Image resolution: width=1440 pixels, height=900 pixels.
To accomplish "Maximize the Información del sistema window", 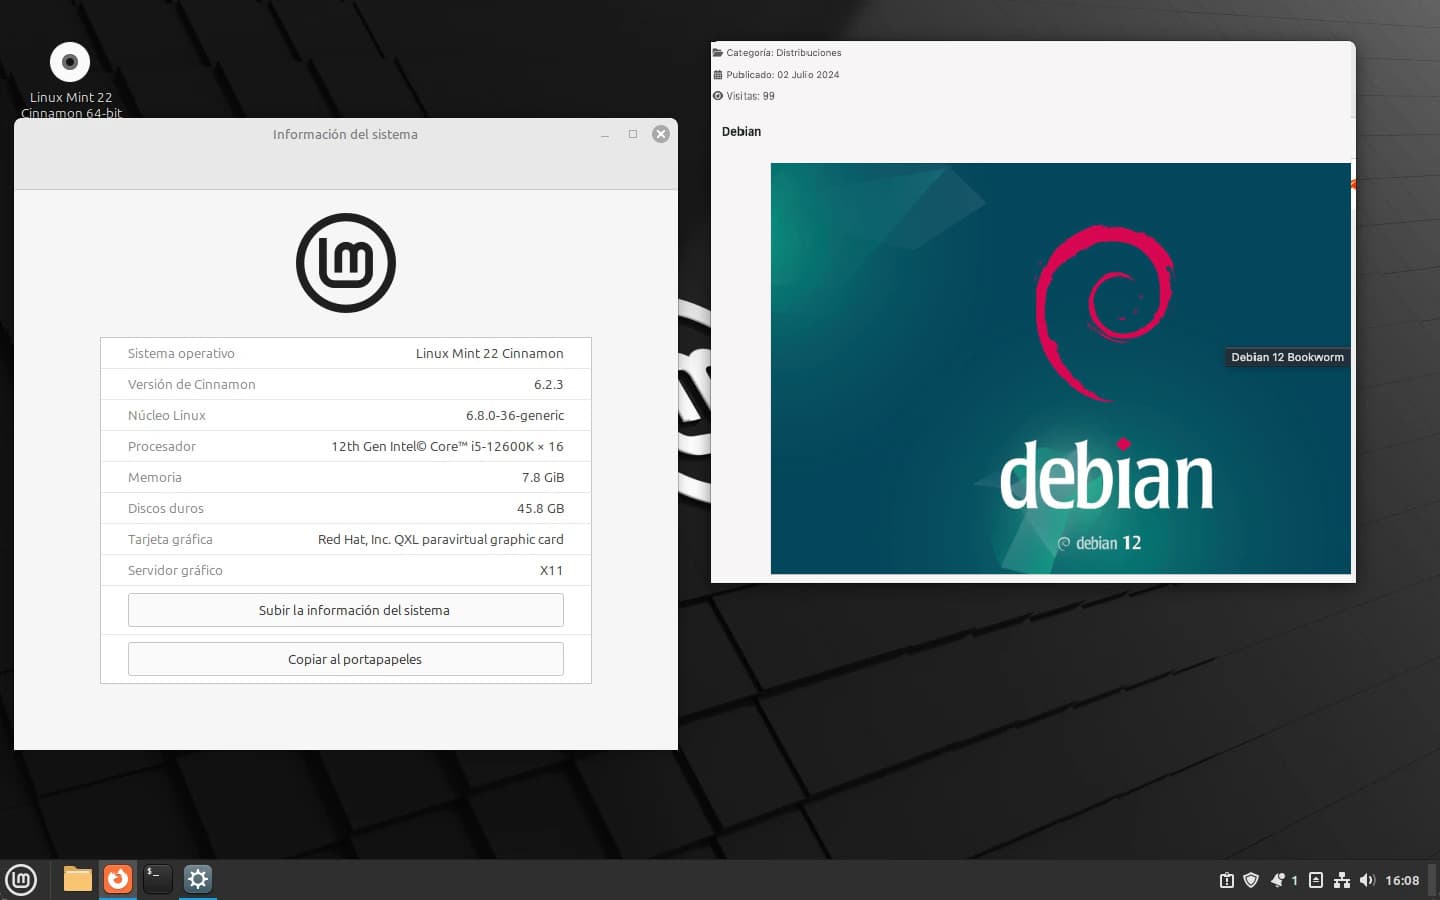I will pyautogui.click(x=633, y=134).
